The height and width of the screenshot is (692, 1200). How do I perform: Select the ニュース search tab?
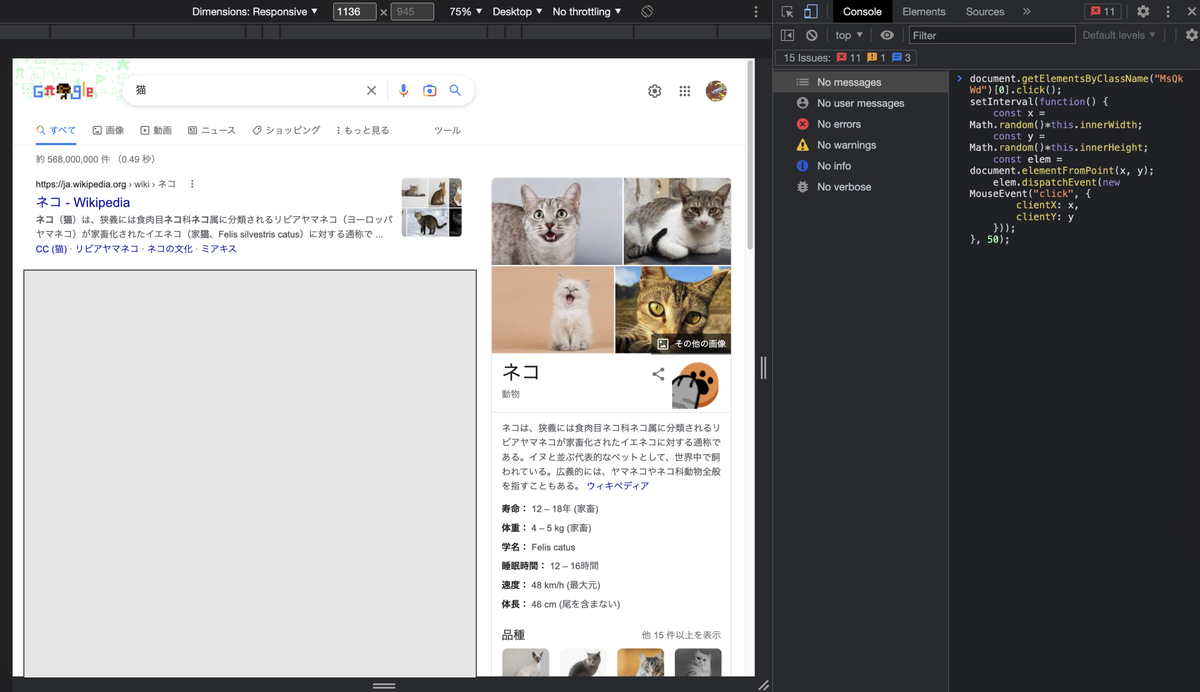(212, 130)
